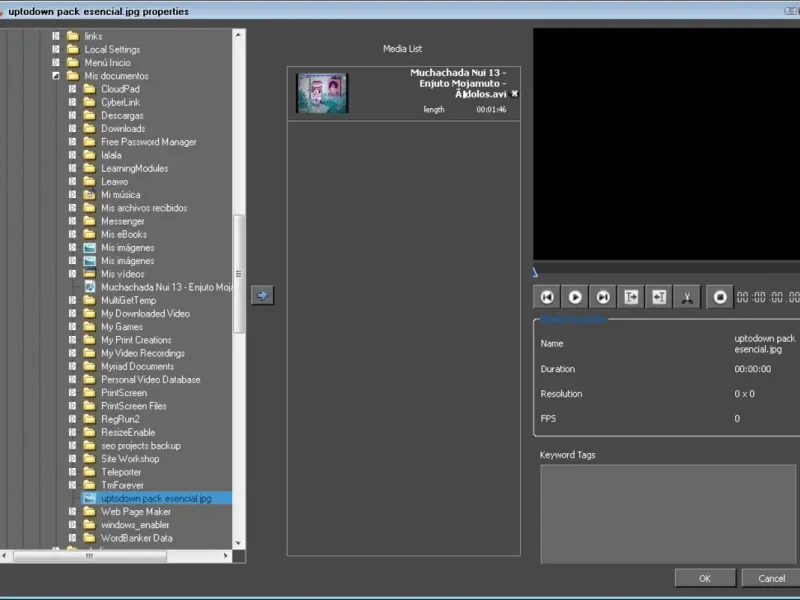Click the TmForever folder icon
The width and height of the screenshot is (800, 600).
(x=89, y=486)
